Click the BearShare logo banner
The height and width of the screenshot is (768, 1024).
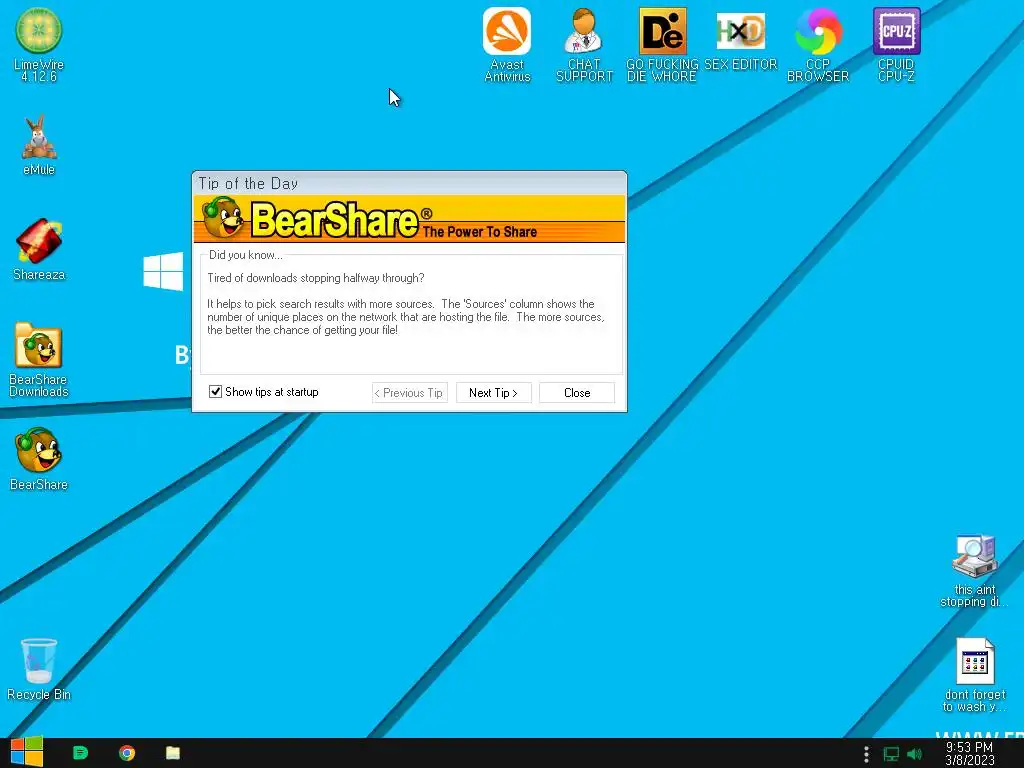tap(409, 219)
